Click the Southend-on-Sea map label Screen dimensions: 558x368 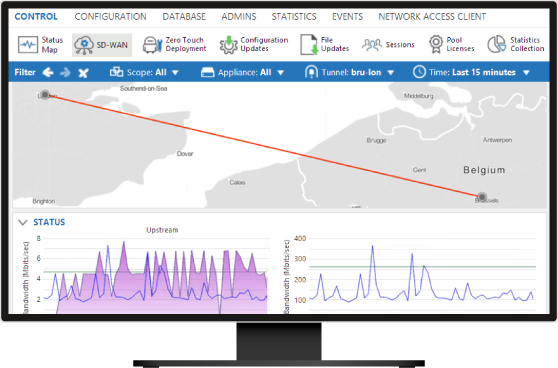[143, 88]
